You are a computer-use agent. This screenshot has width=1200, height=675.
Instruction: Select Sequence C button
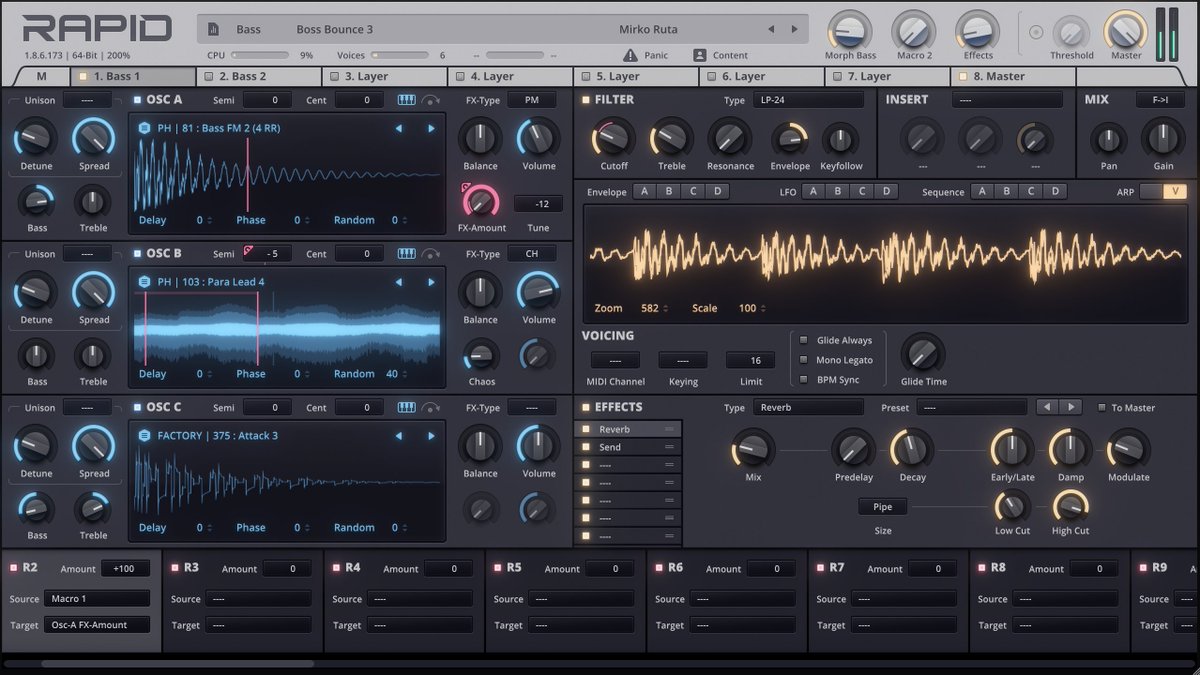pyautogui.click(x=1031, y=192)
